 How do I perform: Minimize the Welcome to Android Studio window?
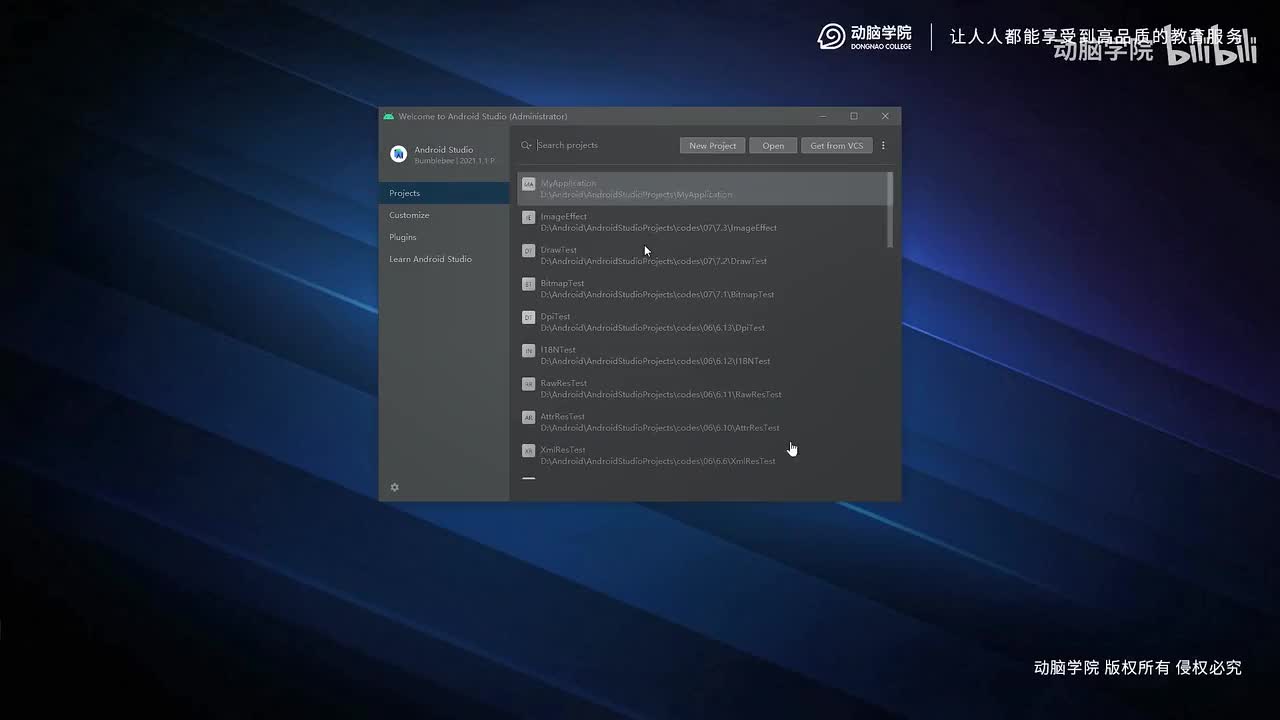pos(823,116)
